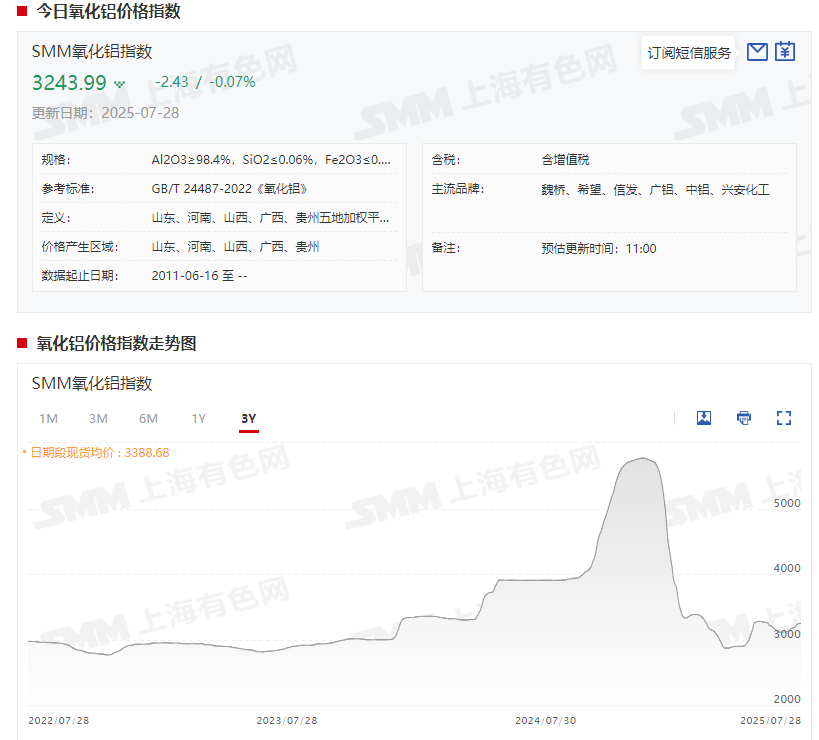This screenshot has width=819, height=740.
Task: Click the SMM氧化铝指数 title at top
Action: (92, 52)
